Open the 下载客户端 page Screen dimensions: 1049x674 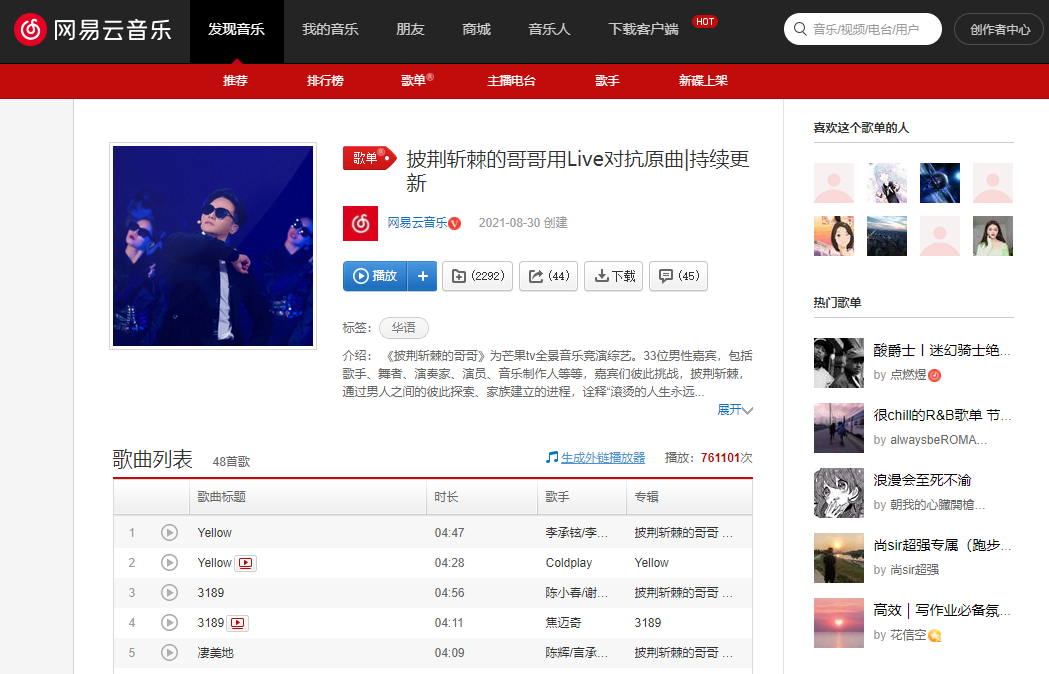tap(643, 30)
